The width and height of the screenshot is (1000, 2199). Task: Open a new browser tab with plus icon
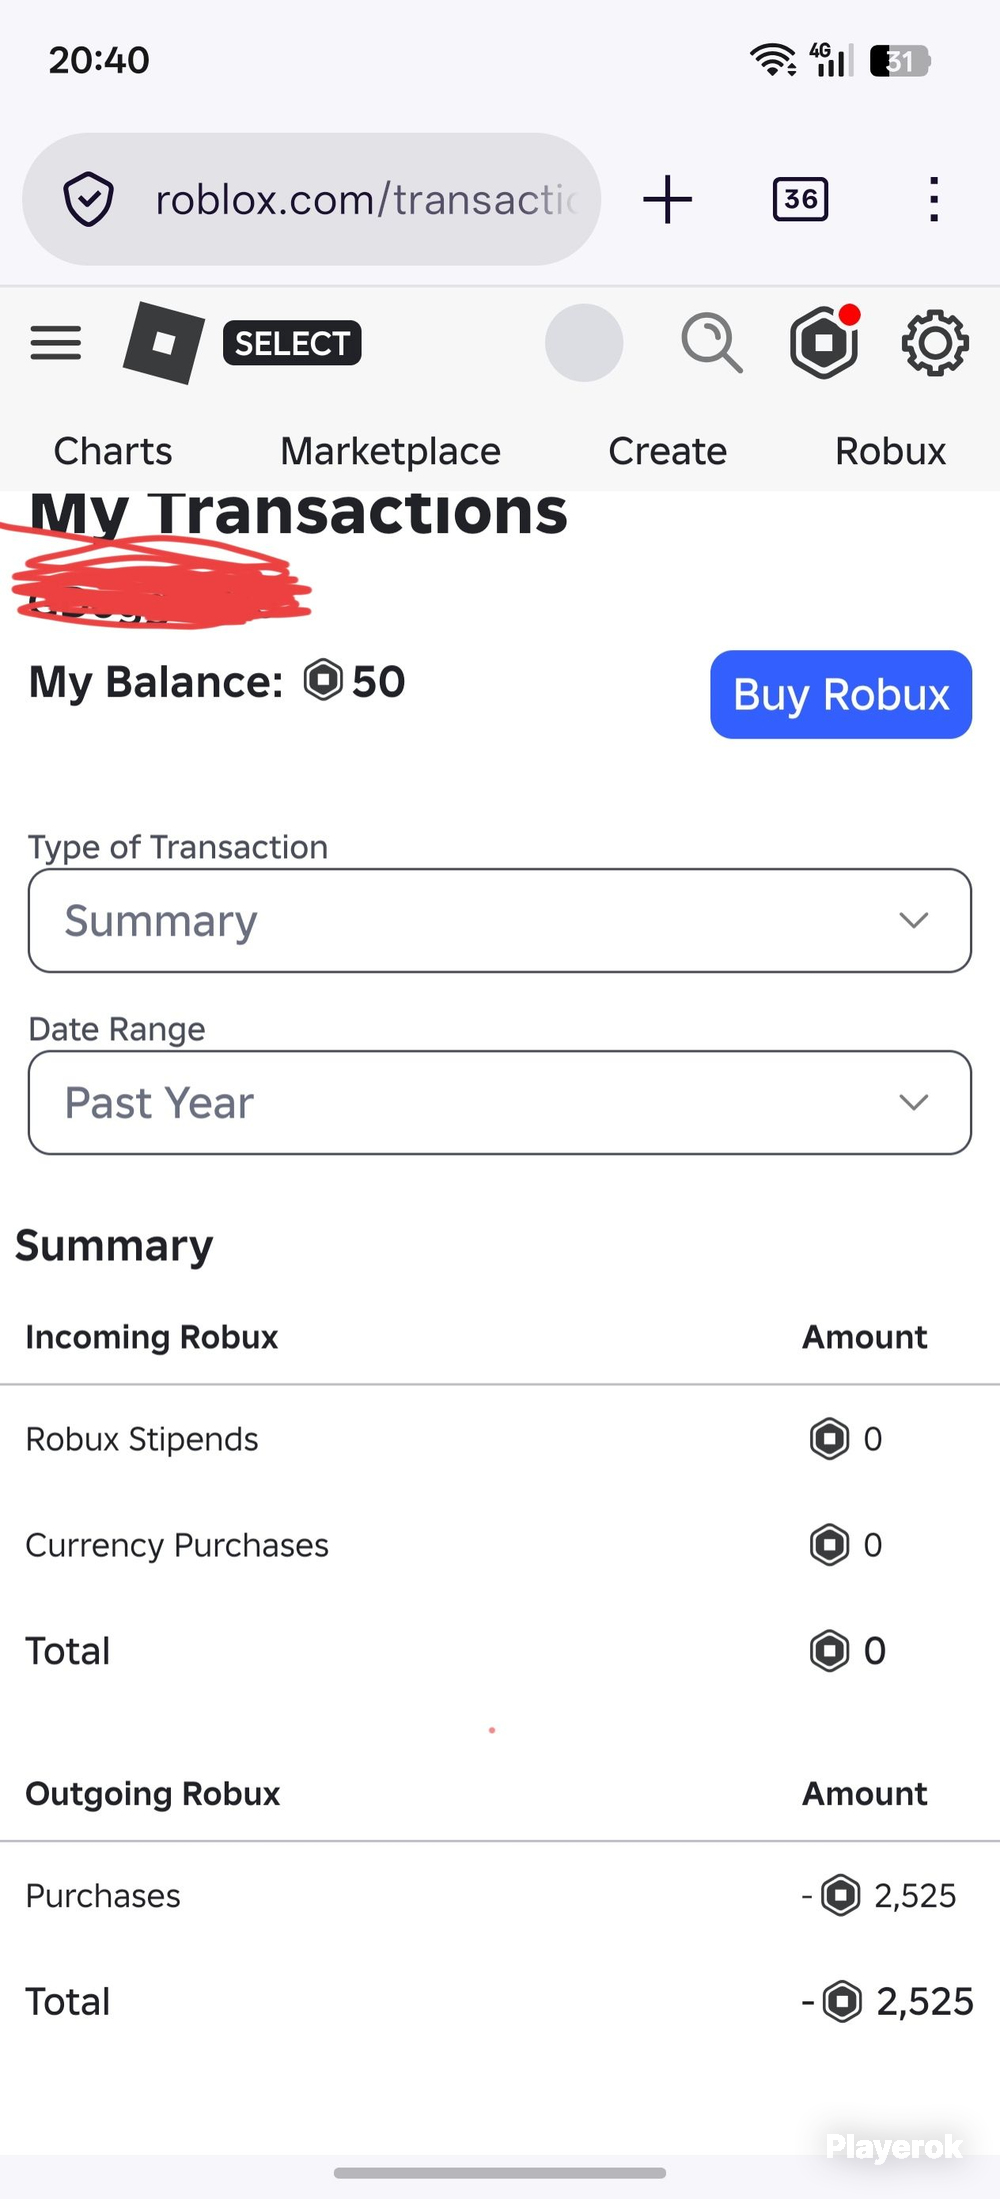pos(667,199)
